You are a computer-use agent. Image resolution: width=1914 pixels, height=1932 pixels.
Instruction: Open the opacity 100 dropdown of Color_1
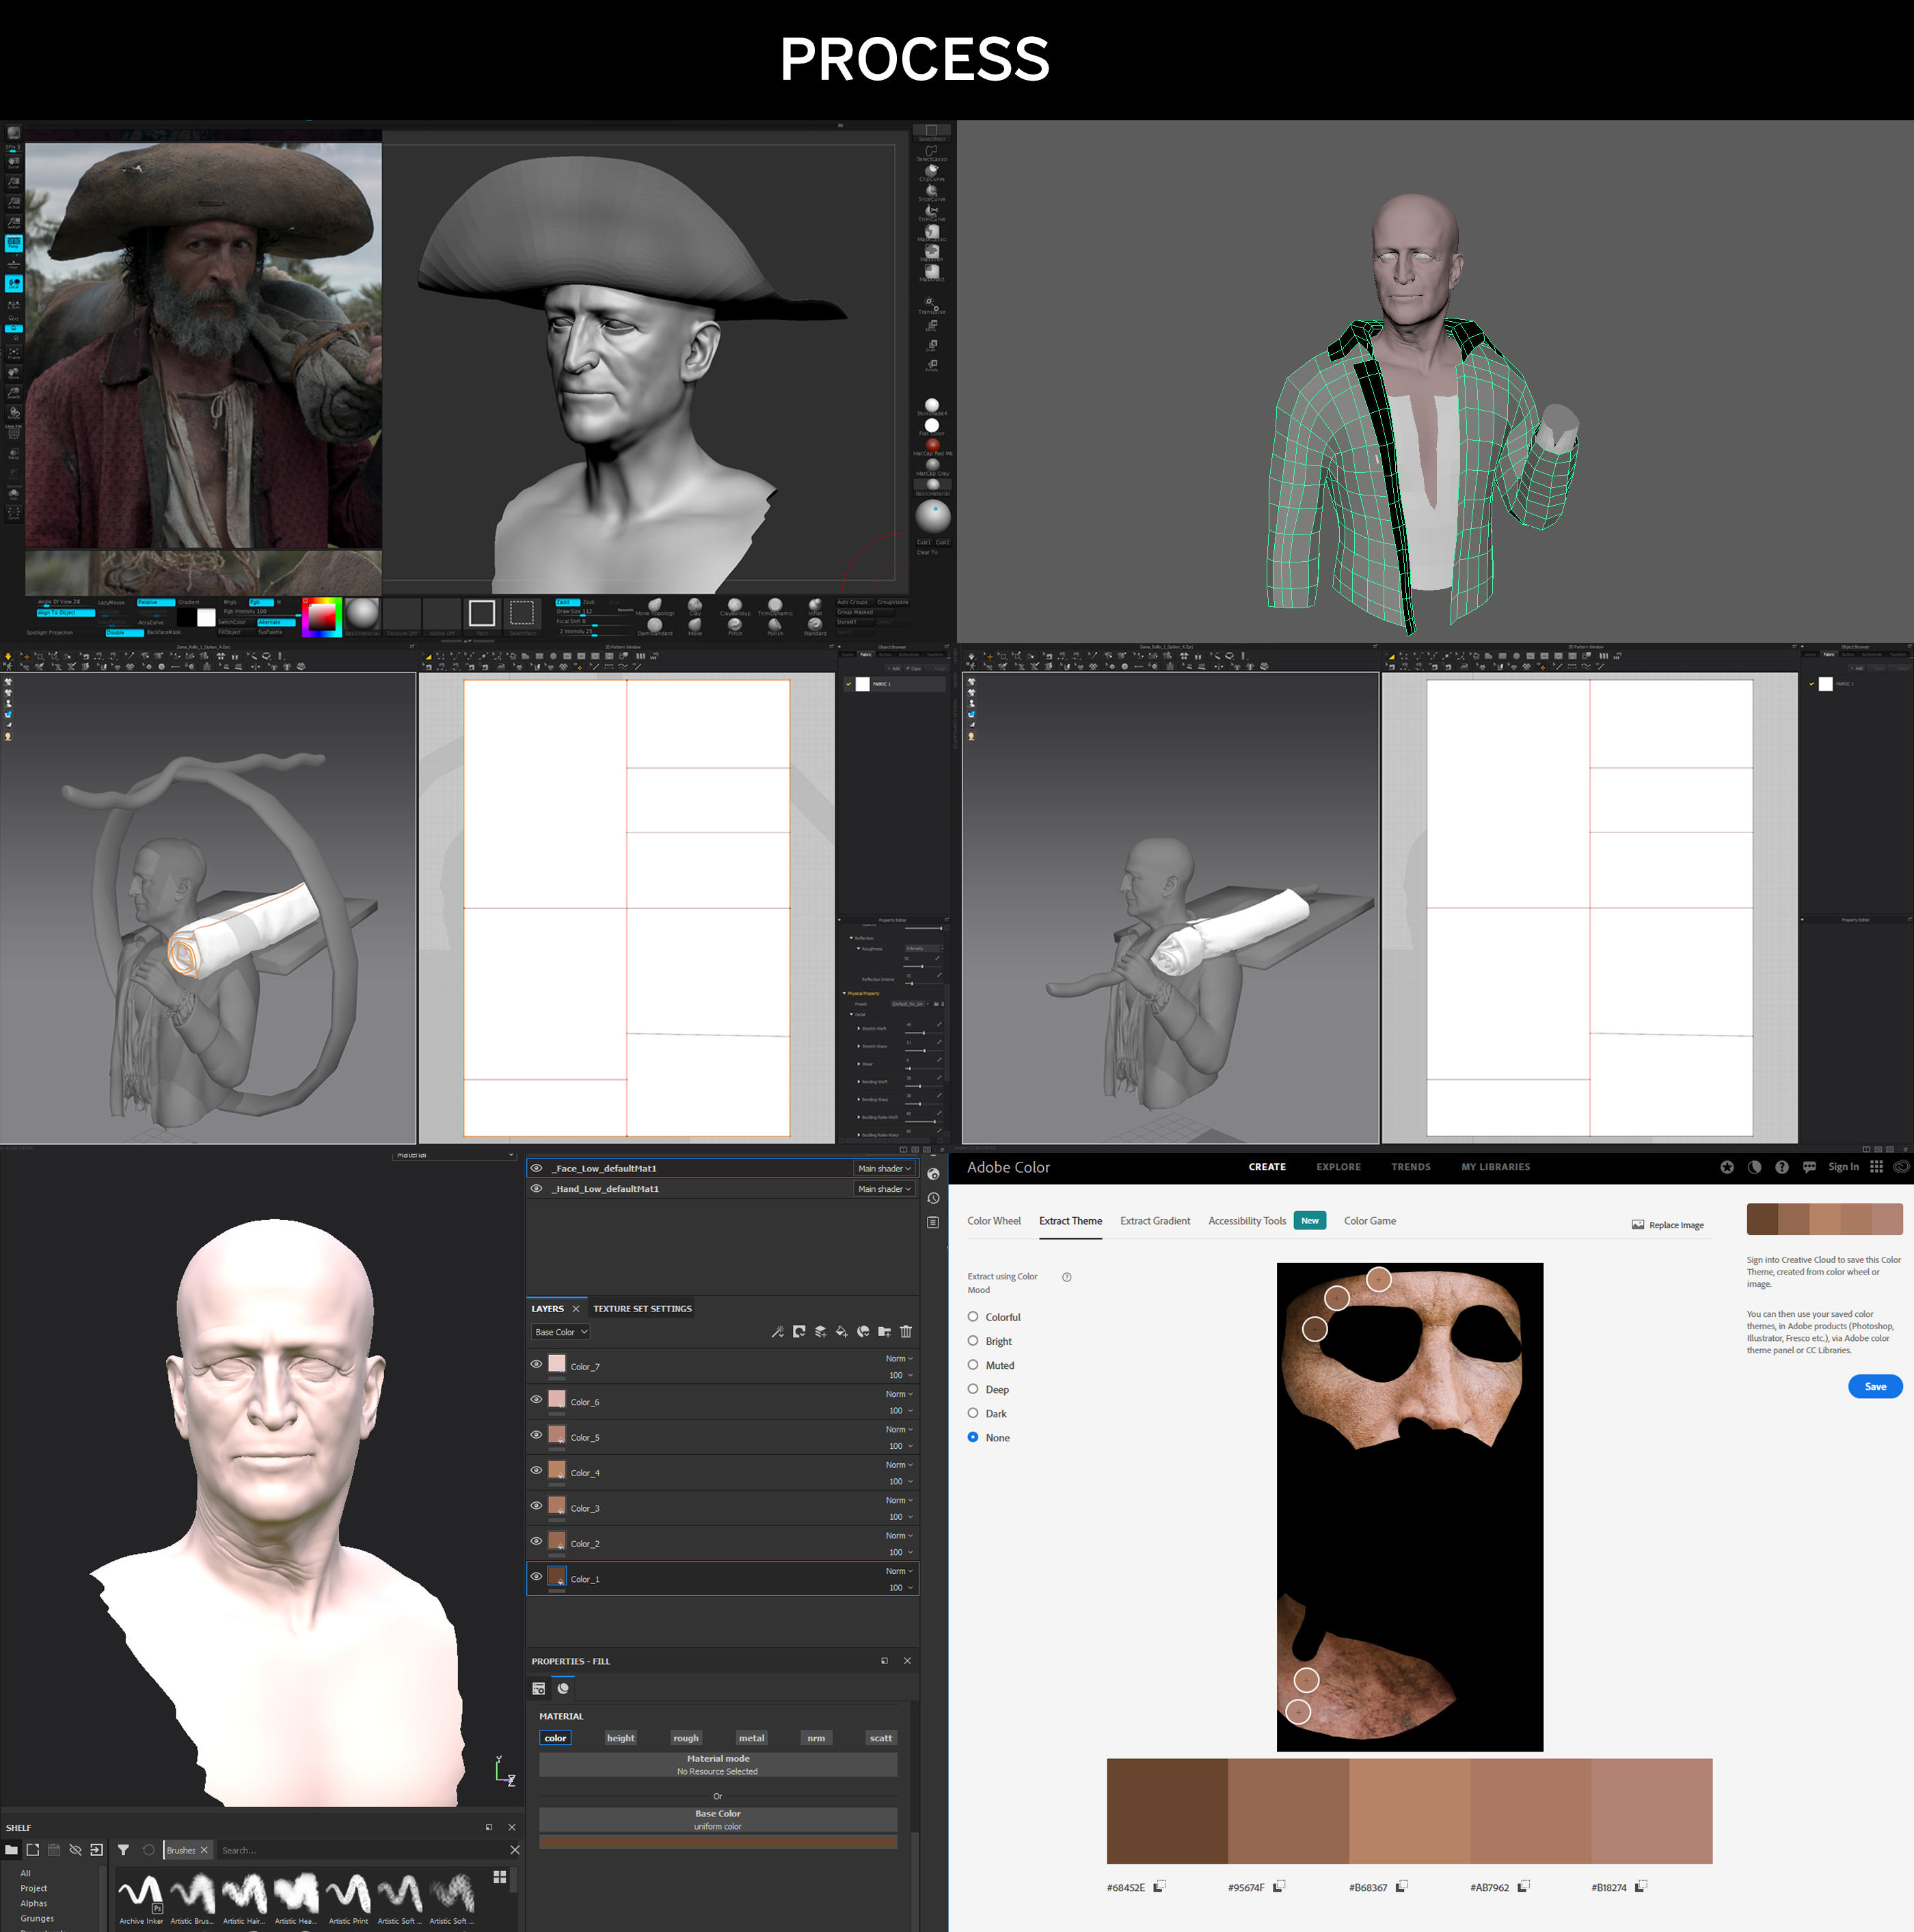pos(901,1588)
